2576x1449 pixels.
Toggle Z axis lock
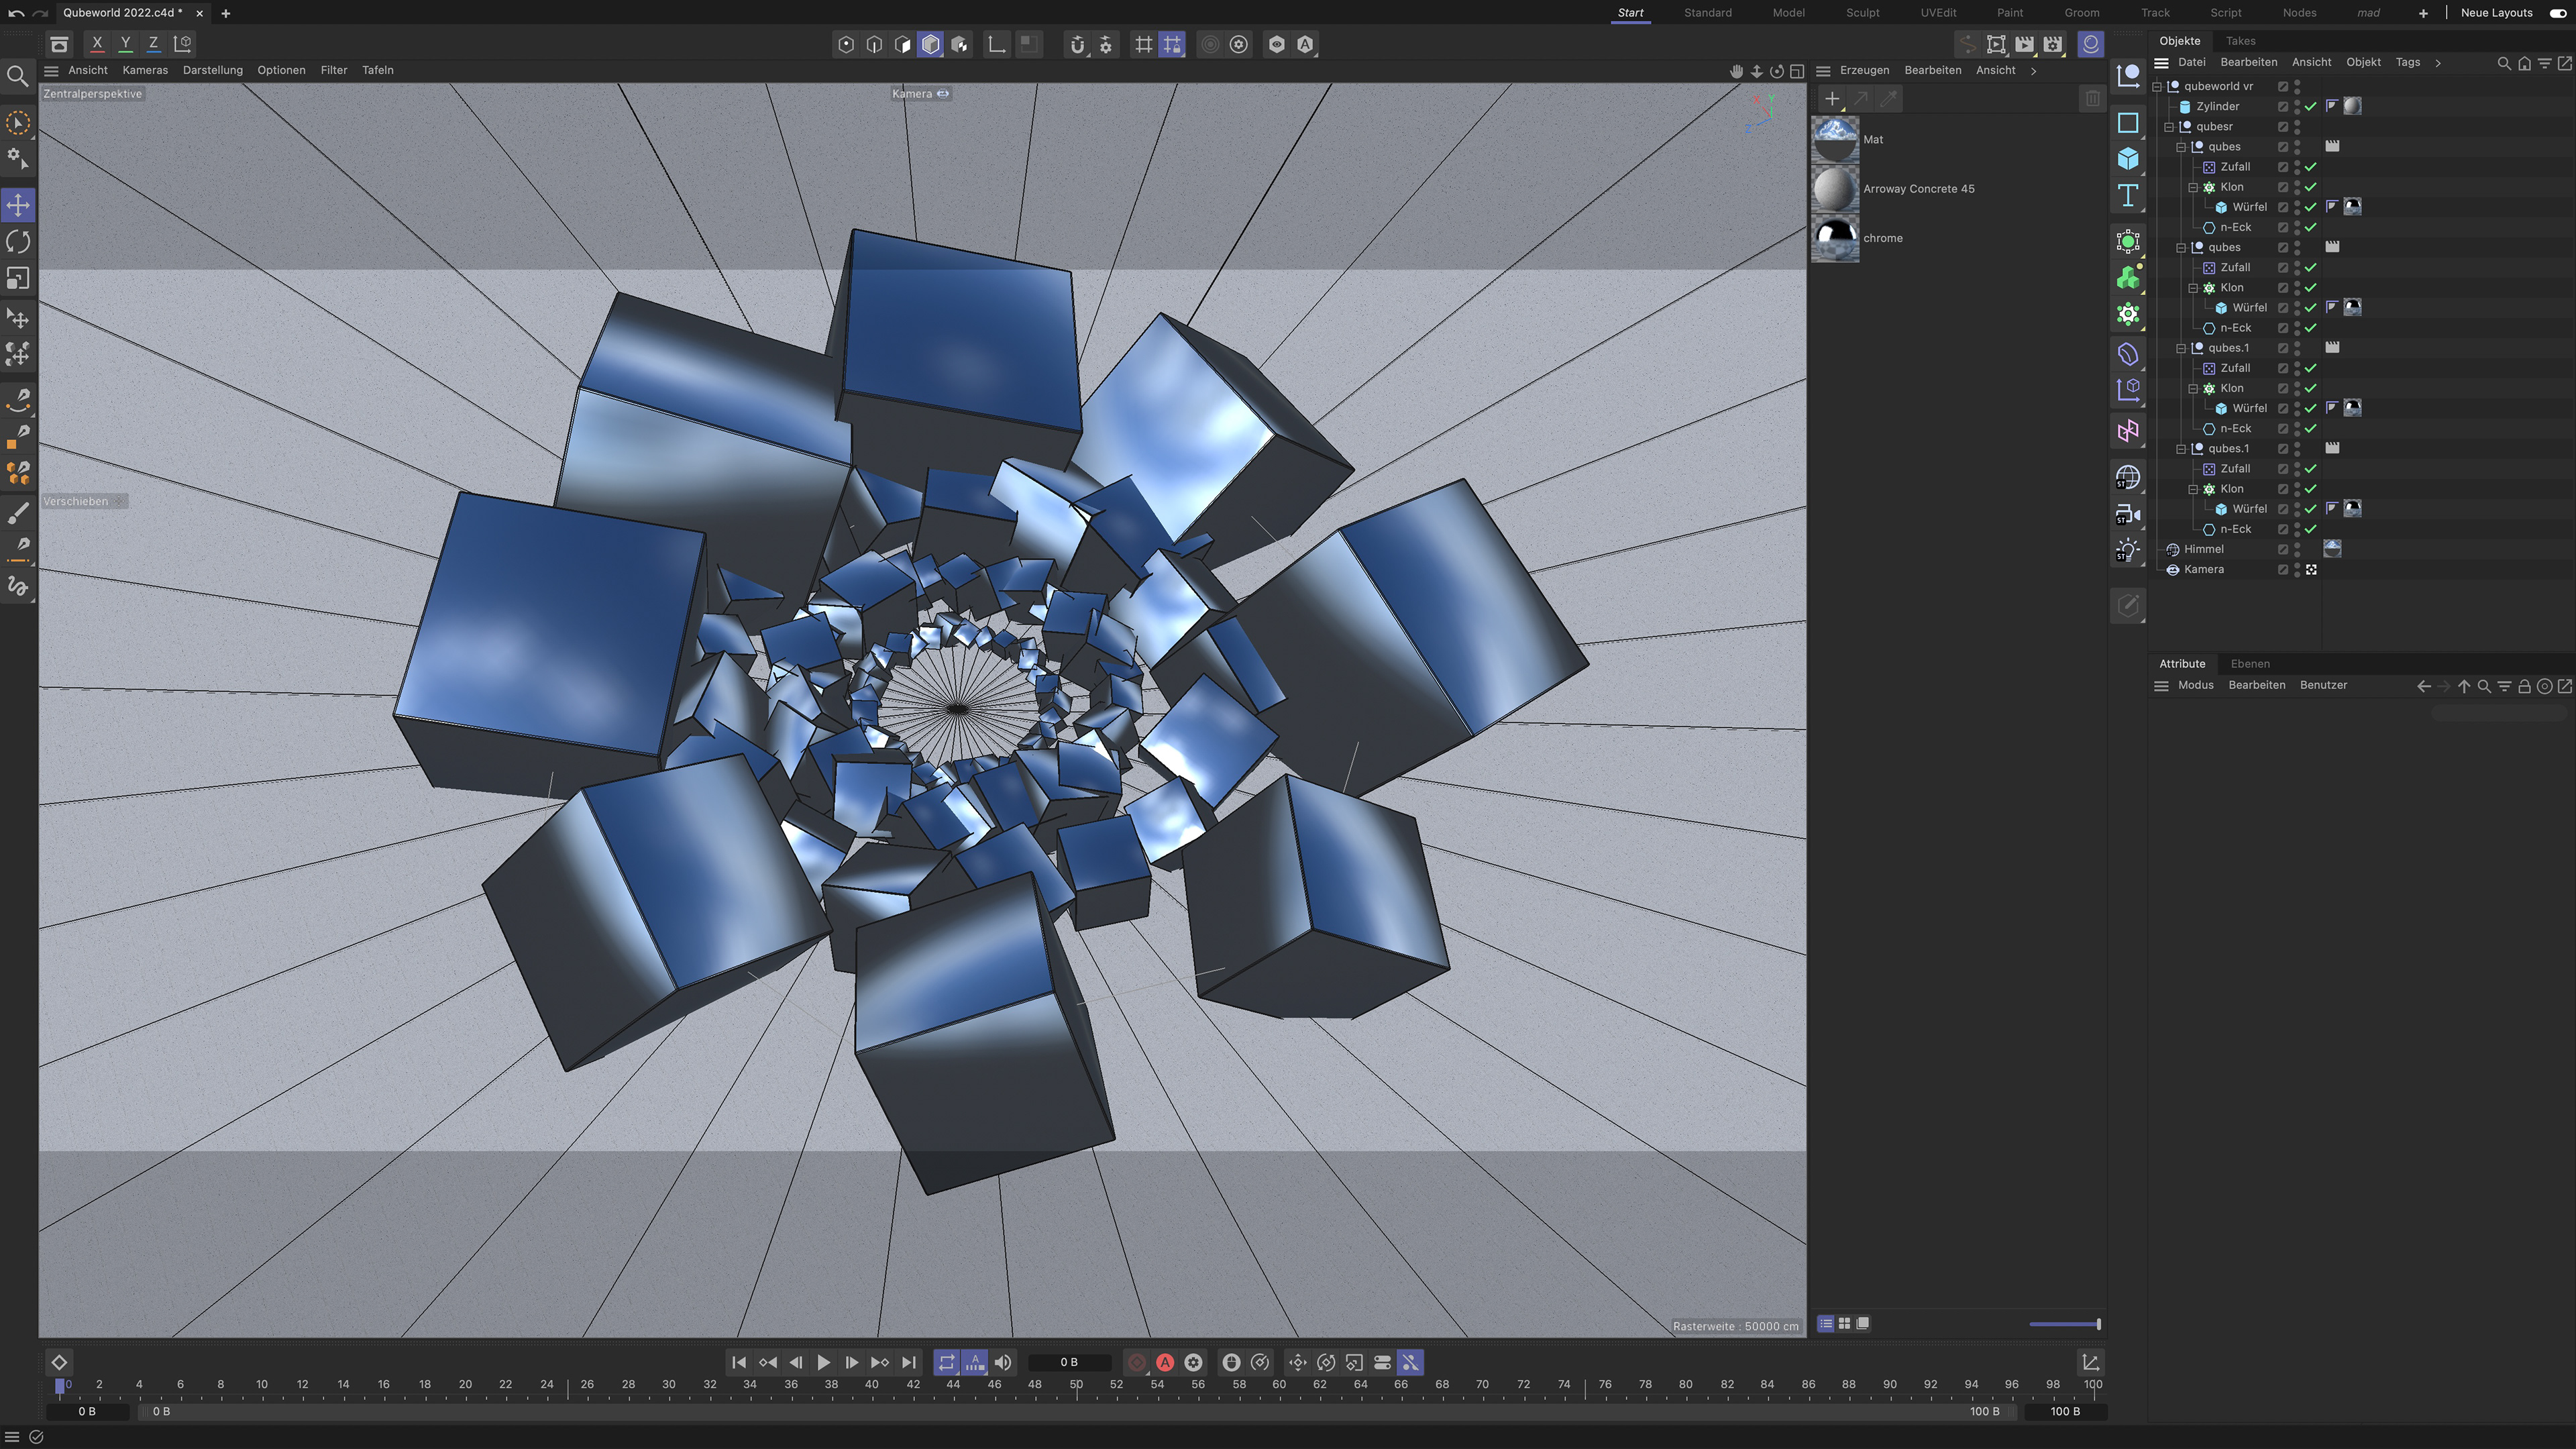point(153,44)
